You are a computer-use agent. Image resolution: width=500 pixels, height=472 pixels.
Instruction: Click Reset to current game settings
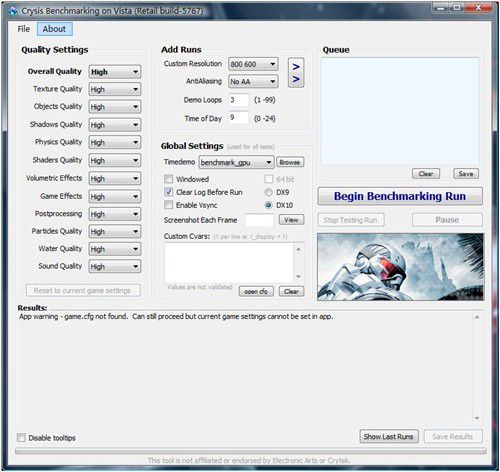pyautogui.click(x=83, y=290)
